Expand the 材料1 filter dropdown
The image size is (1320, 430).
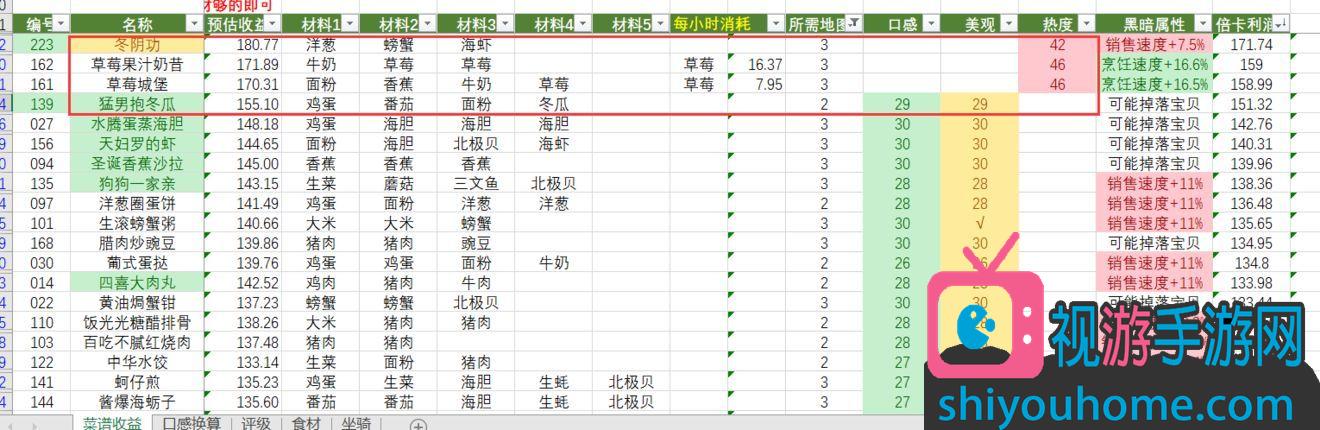pos(350,23)
